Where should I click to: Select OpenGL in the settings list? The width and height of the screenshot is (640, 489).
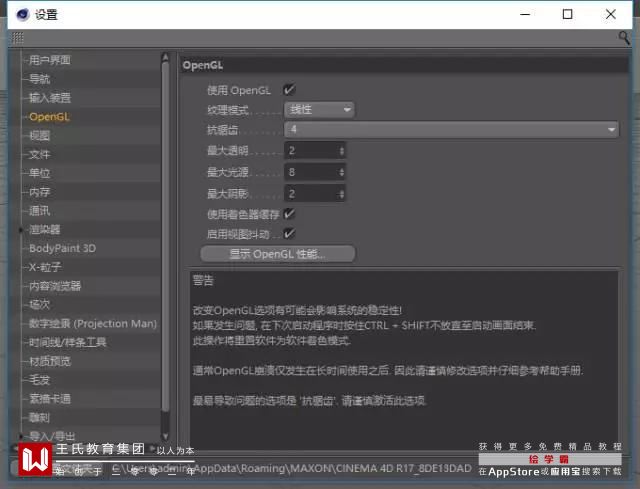coord(49,117)
